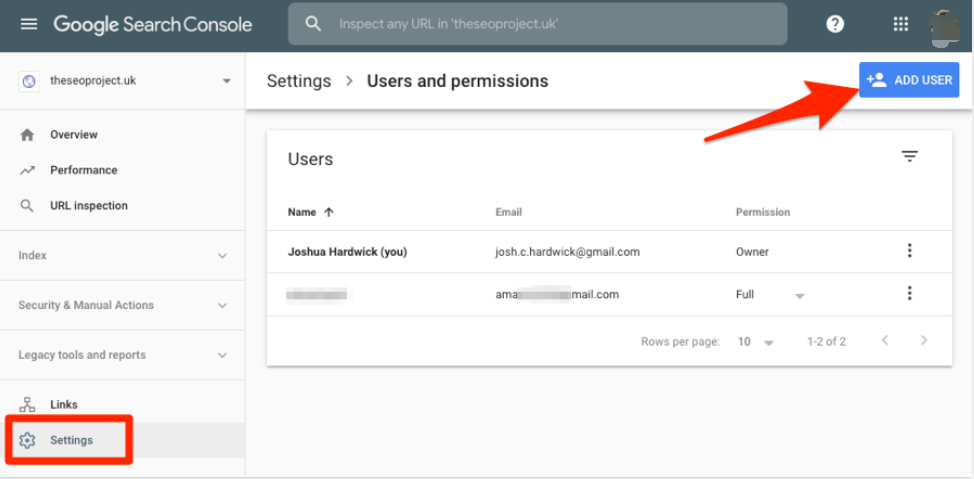This screenshot has height=479, width=974.
Task: Open the Google apps grid
Action: point(900,24)
